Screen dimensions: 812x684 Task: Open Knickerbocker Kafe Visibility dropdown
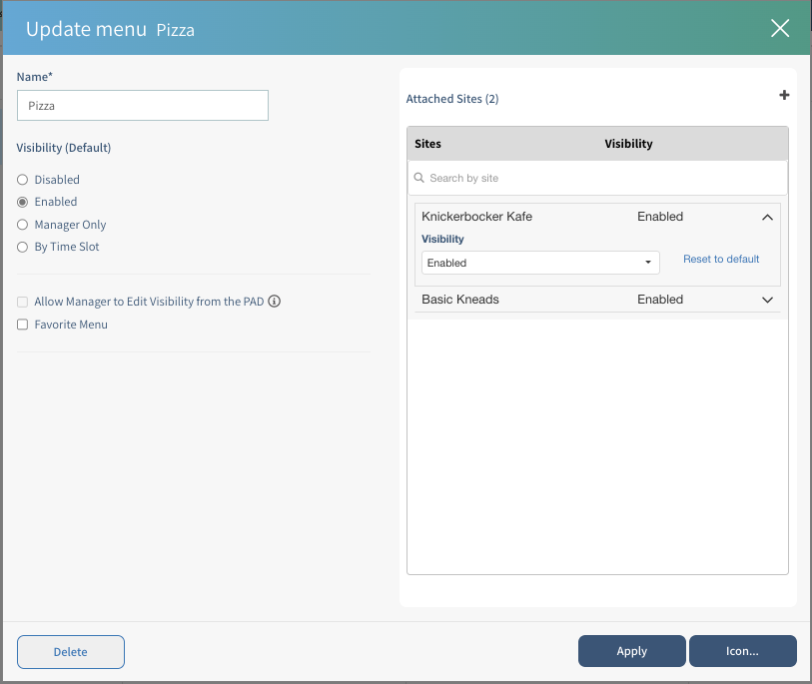tap(540, 263)
